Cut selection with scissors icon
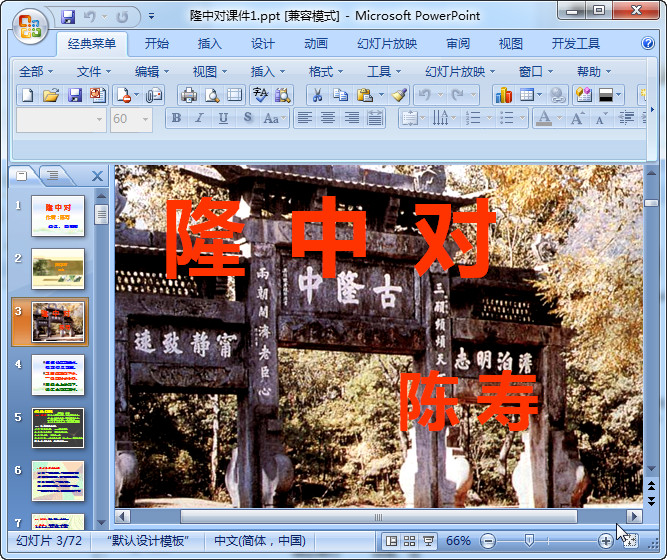This screenshot has height=560, width=667. pyautogui.click(x=317, y=95)
